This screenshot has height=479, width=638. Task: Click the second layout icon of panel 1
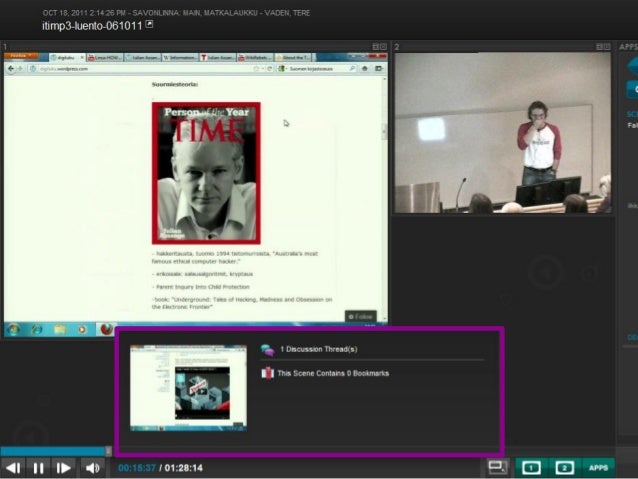click(x=383, y=47)
